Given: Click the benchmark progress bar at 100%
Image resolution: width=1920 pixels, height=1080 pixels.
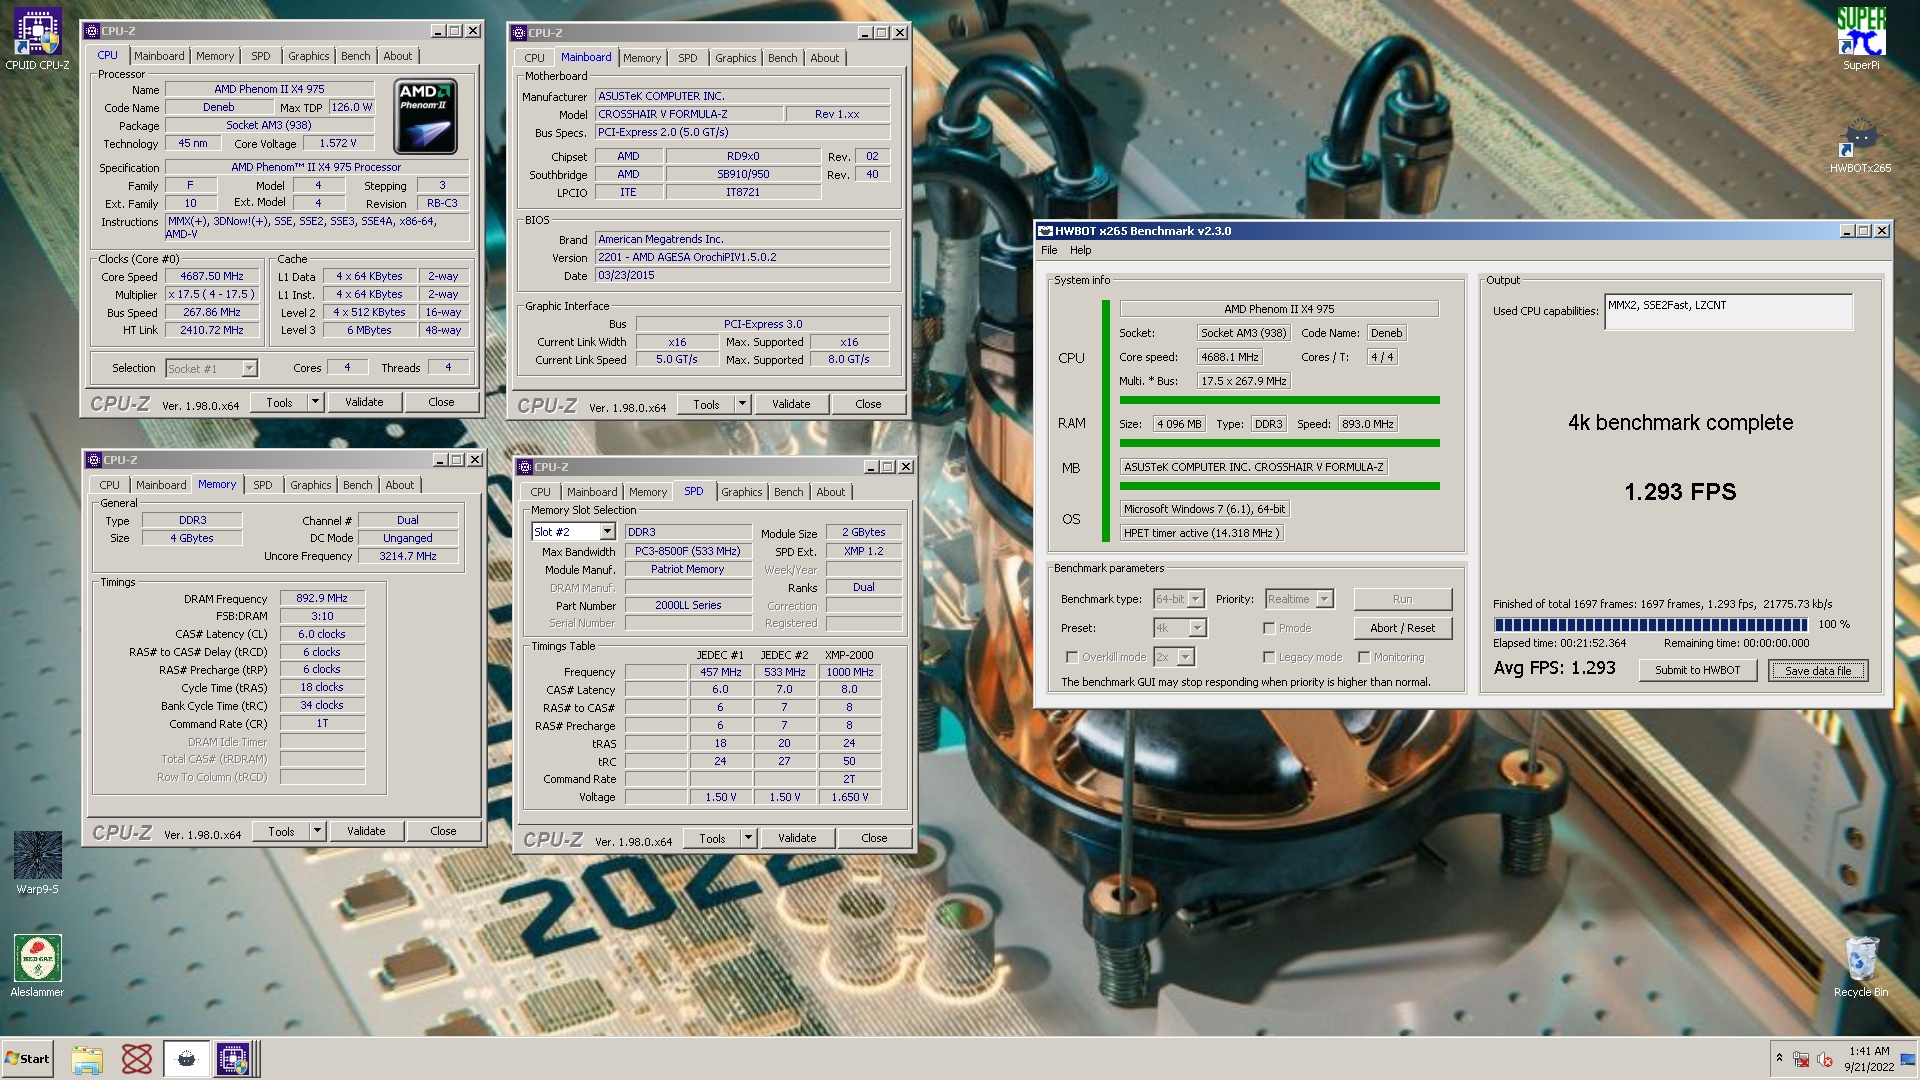Looking at the screenshot, I should 1650,624.
